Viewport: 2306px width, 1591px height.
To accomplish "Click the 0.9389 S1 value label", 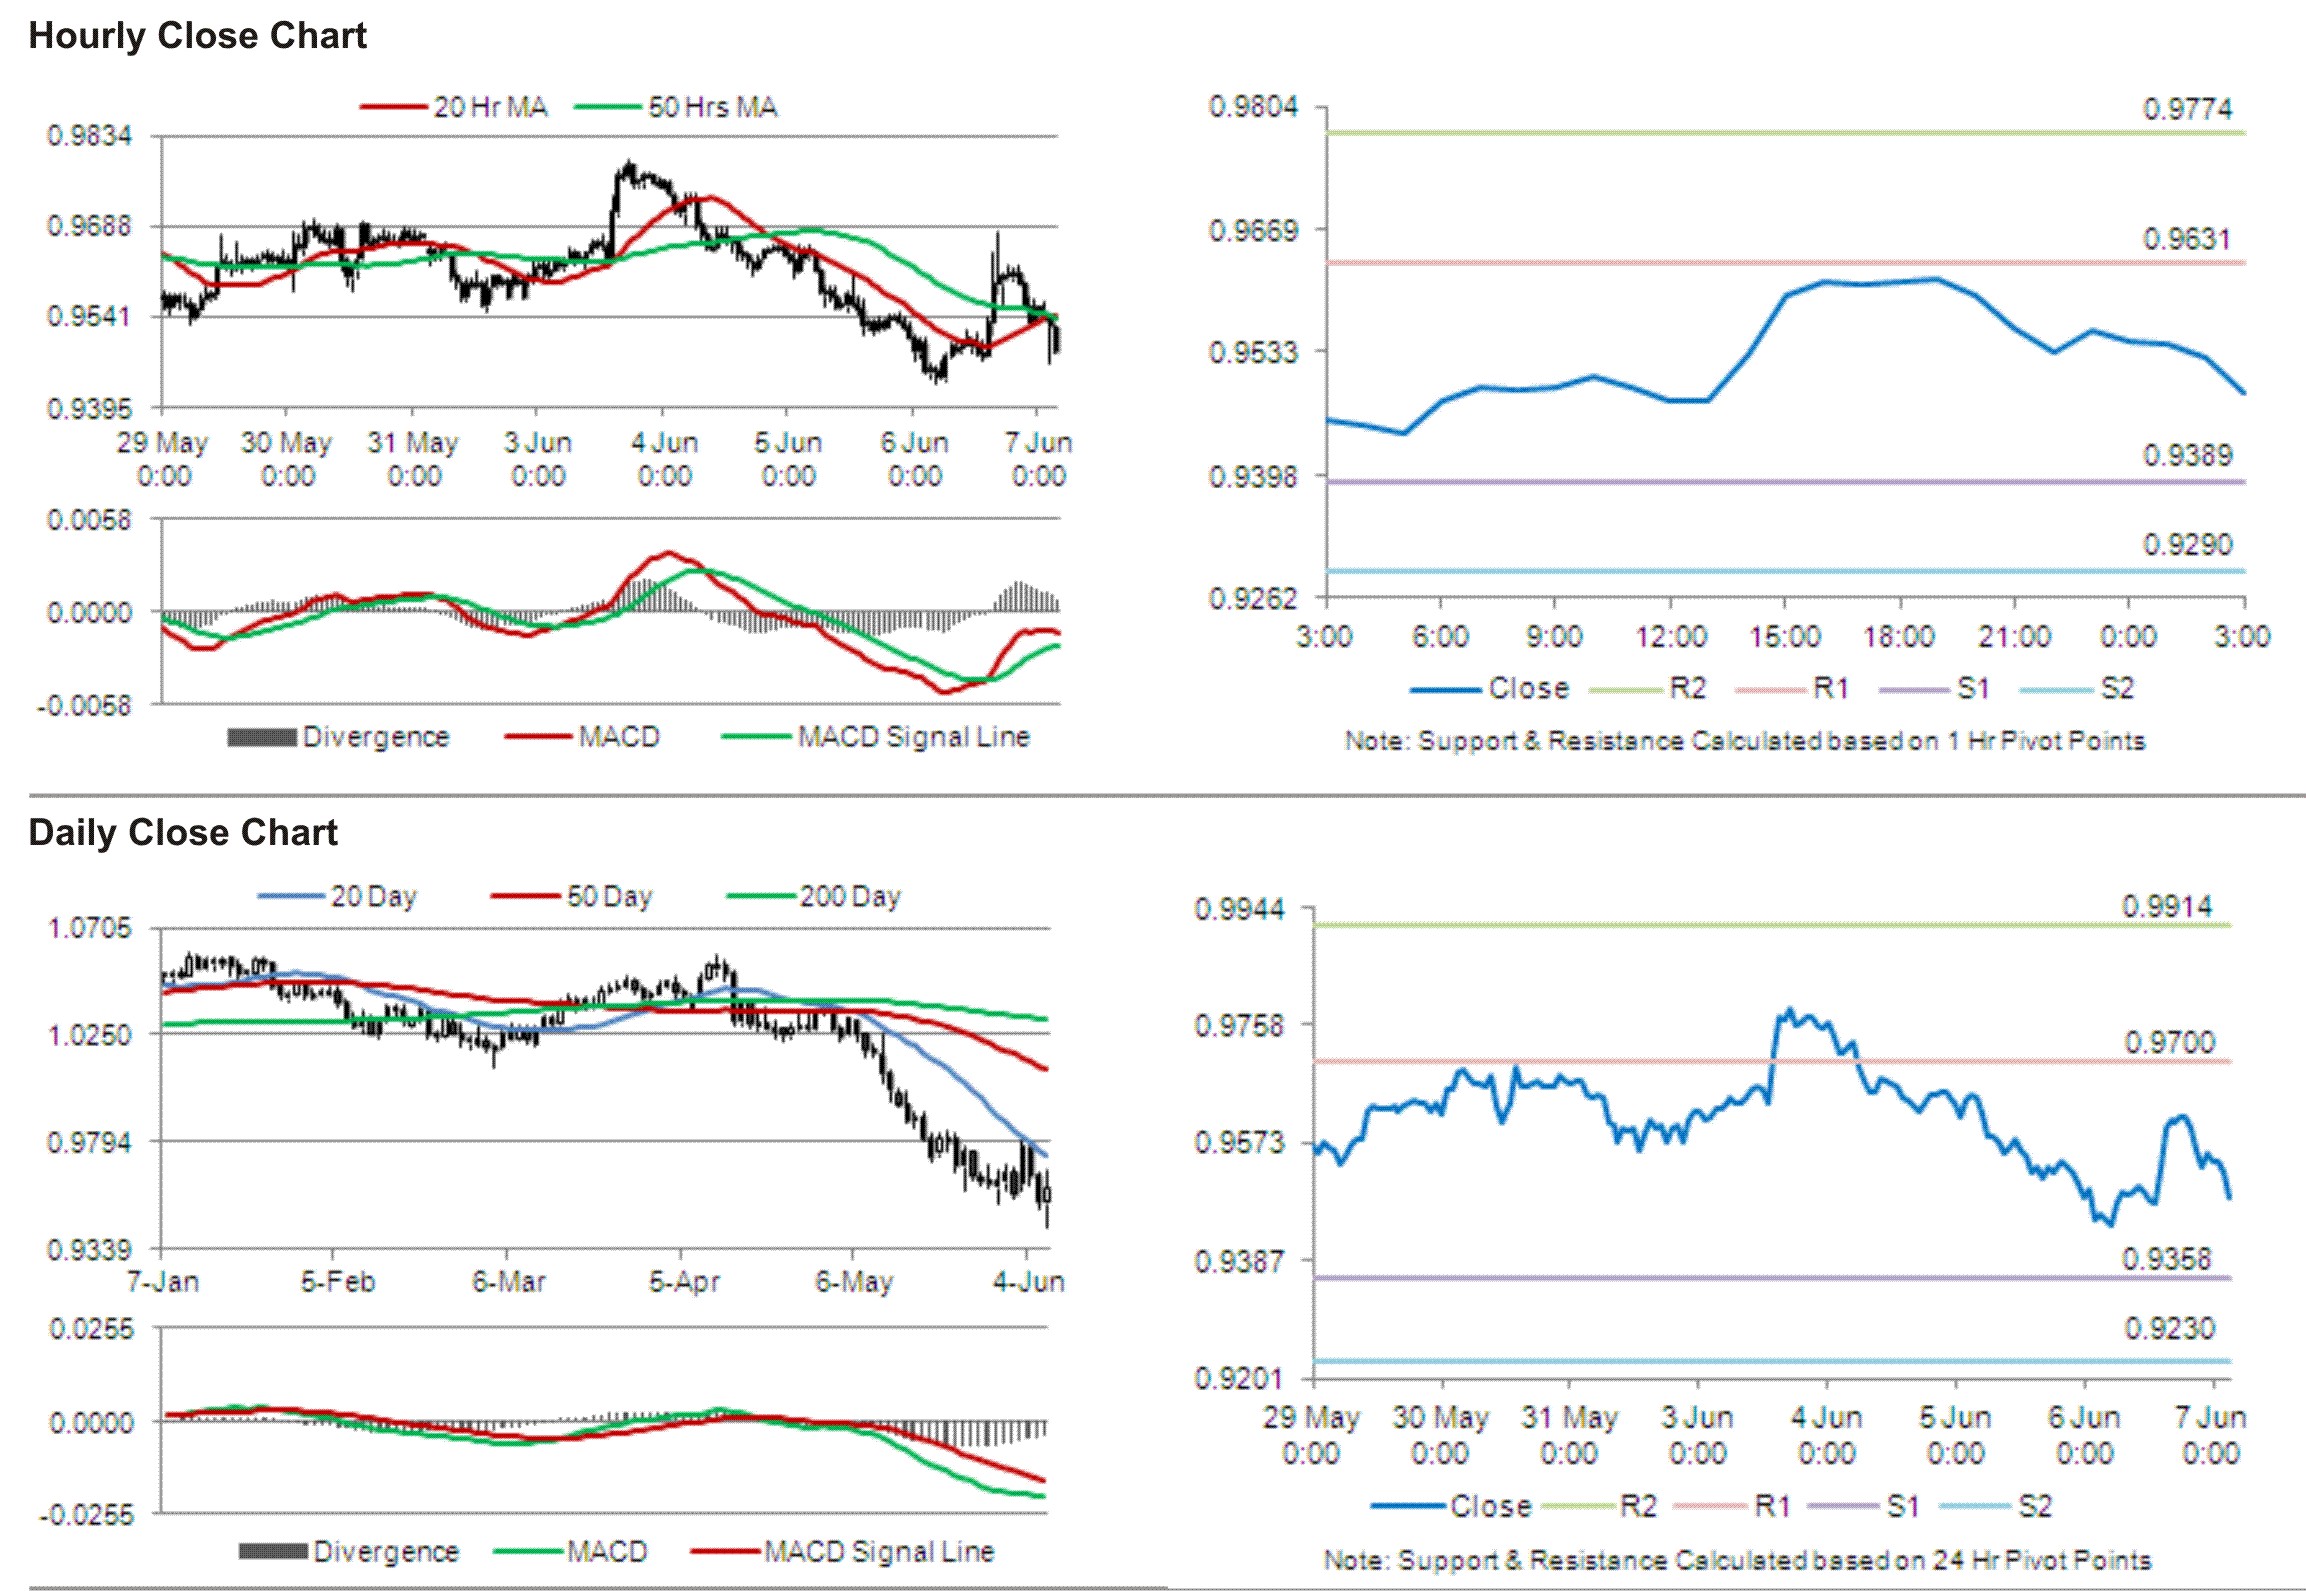I will 2187,456.
